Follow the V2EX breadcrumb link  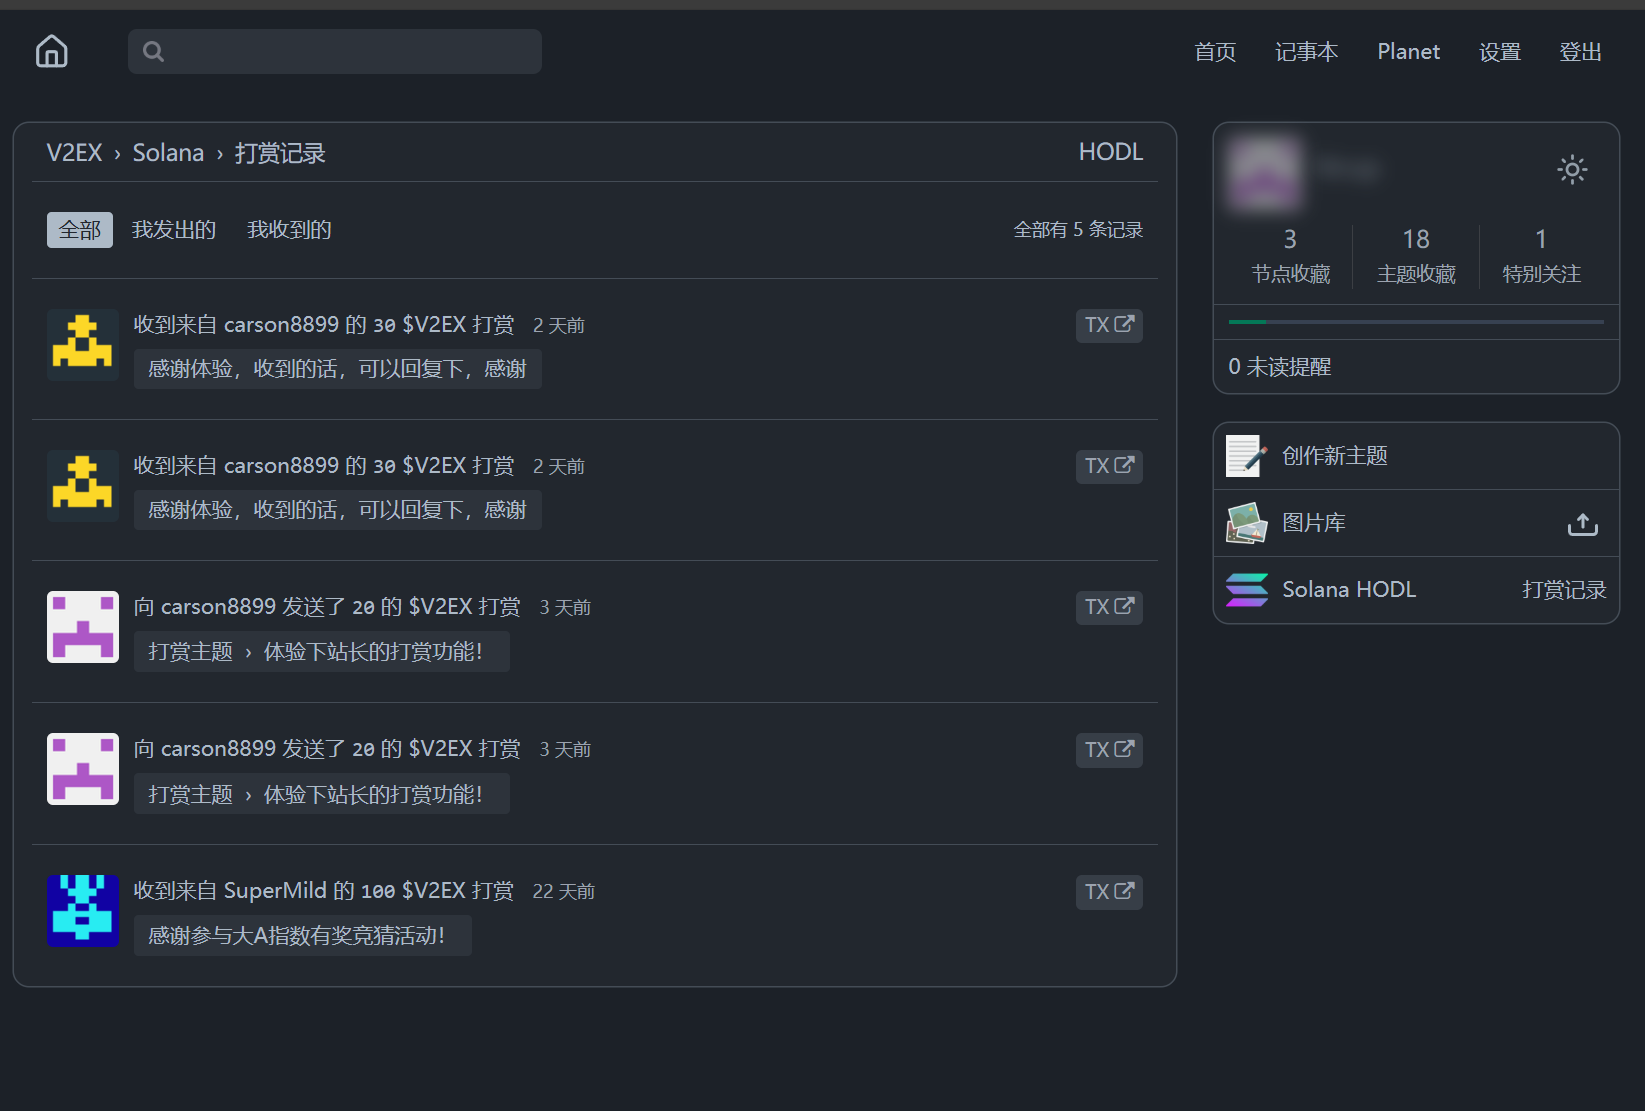(x=74, y=153)
